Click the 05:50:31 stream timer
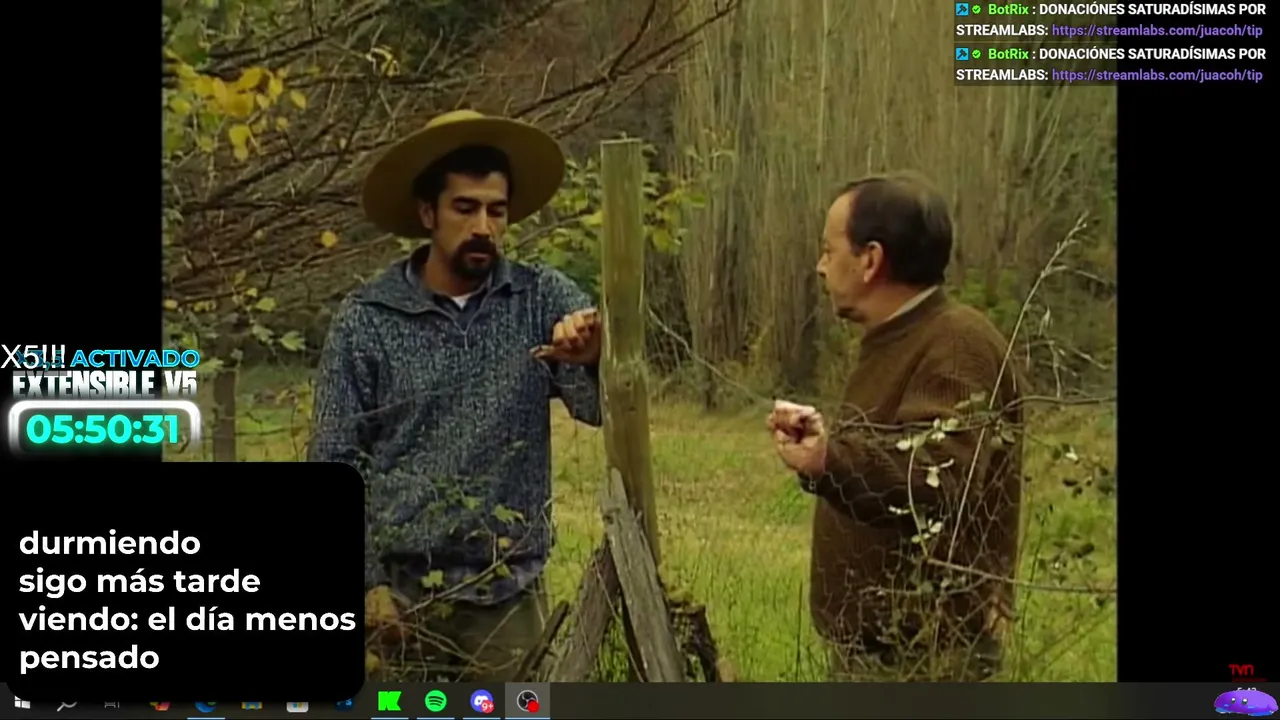This screenshot has width=1280, height=720. (x=103, y=429)
